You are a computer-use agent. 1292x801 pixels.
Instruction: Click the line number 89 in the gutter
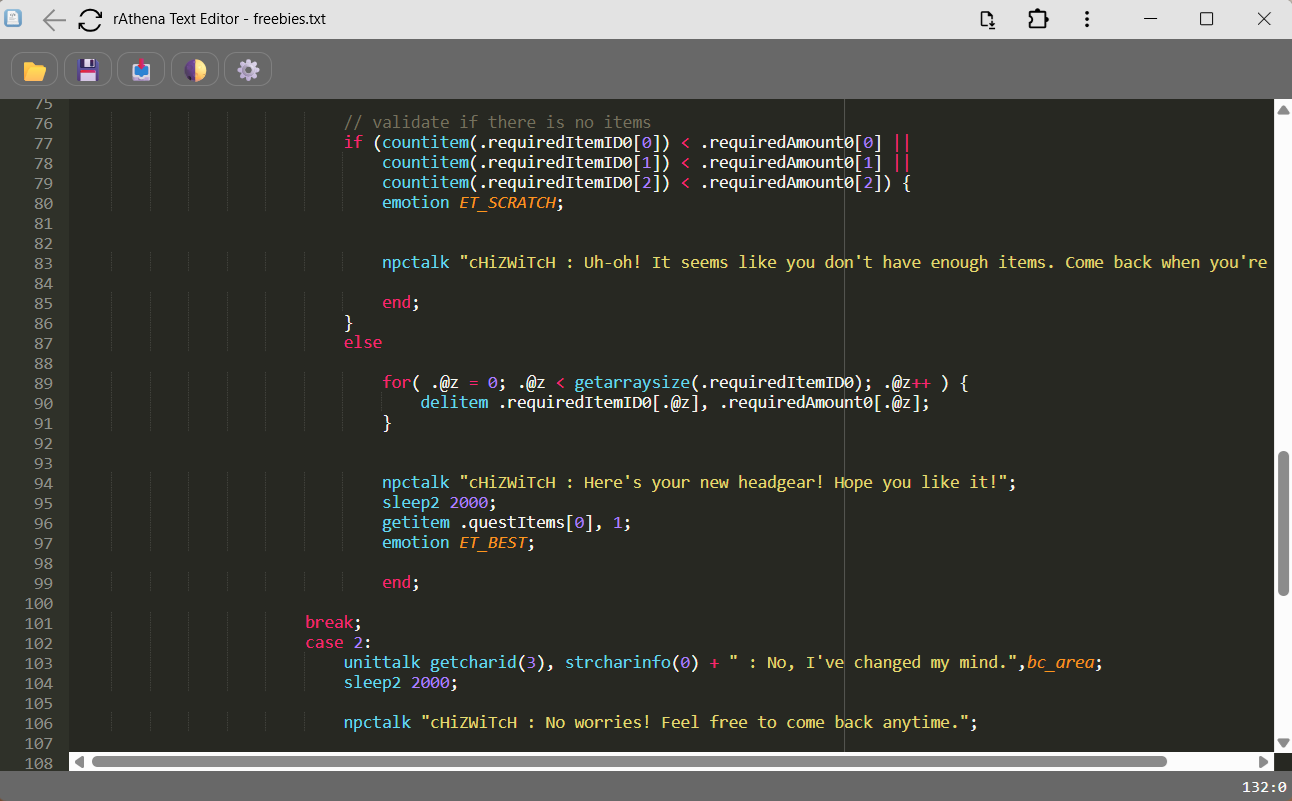pos(43,383)
